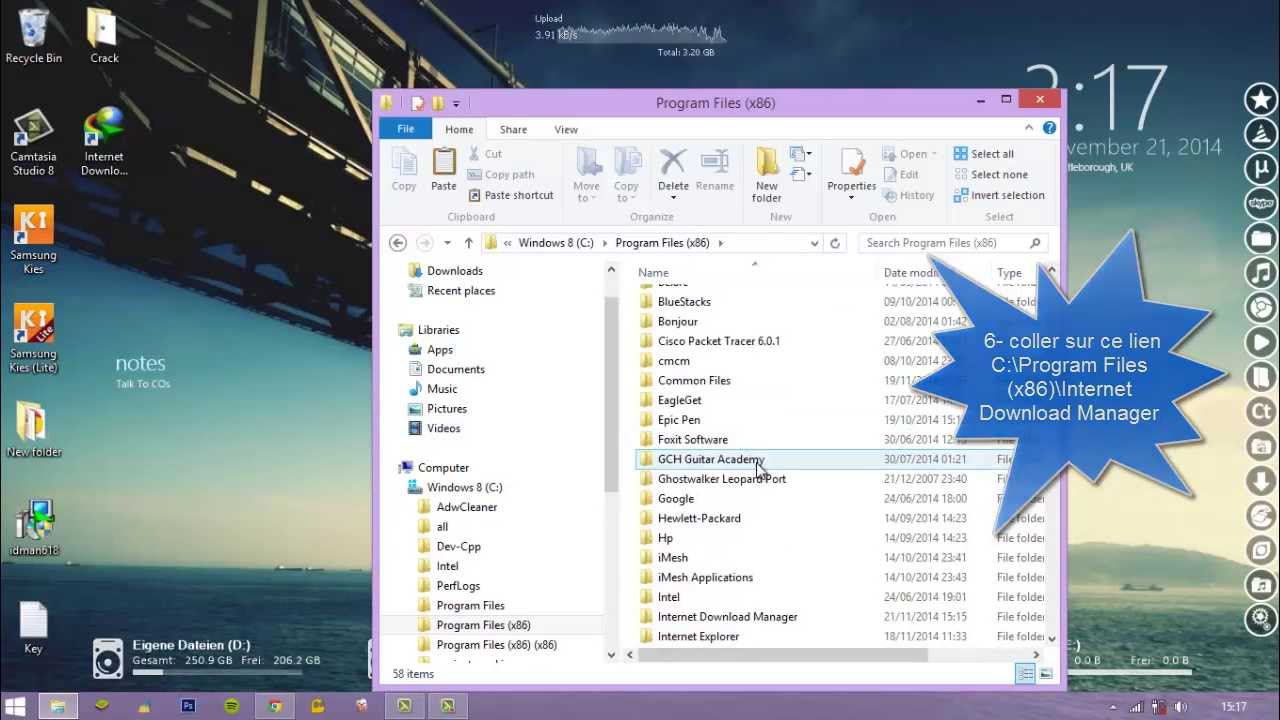This screenshot has width=1280, height=720.
Task: Click Paste shortcut in ribbon
Action: pos(511,195)
